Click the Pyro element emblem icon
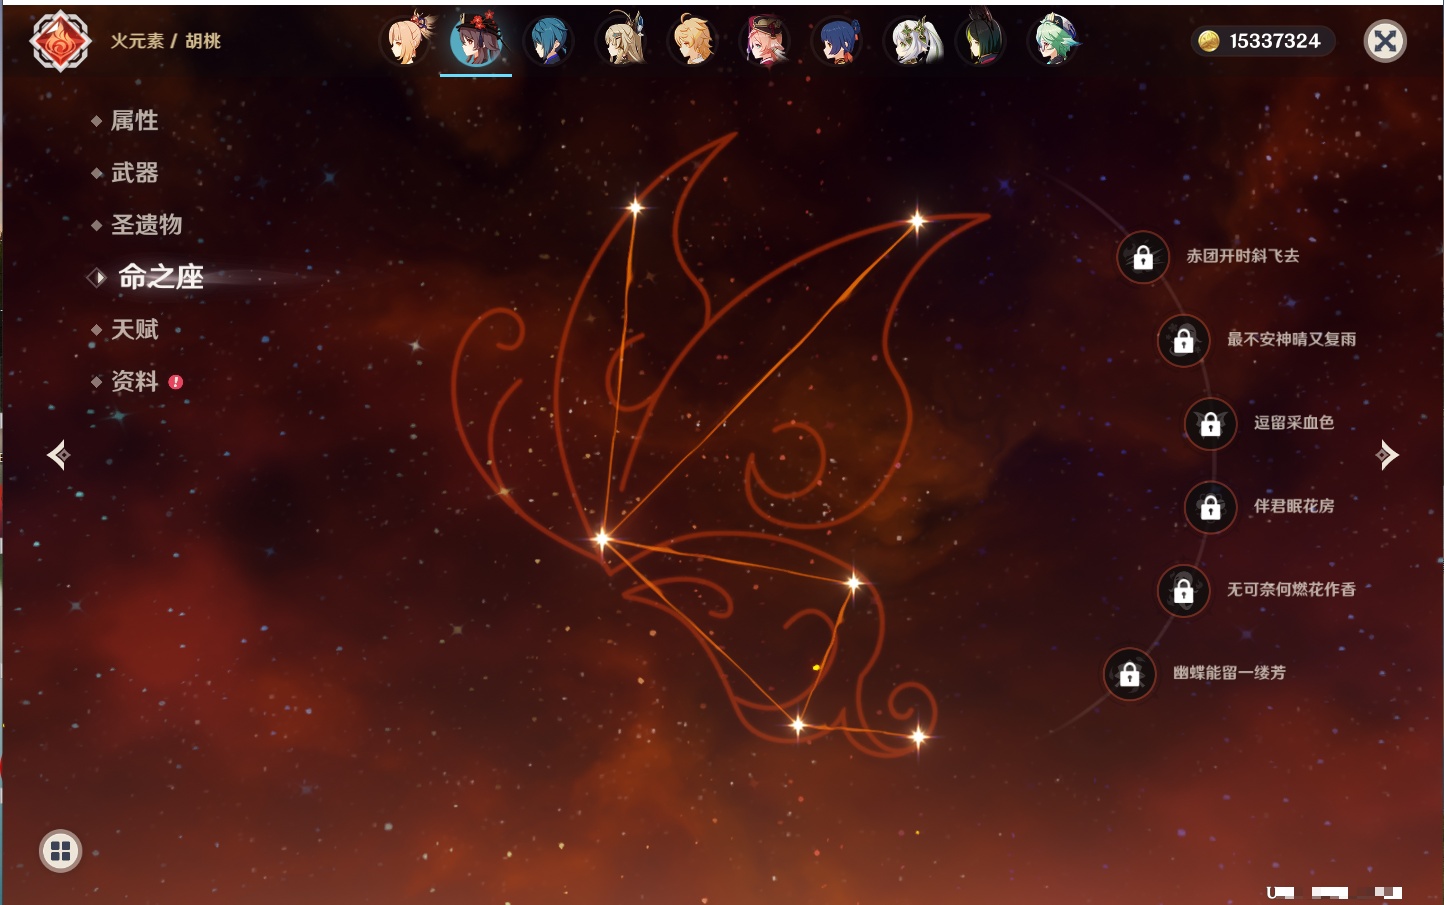Screen dimensions: 1444x905 [60, 41]
